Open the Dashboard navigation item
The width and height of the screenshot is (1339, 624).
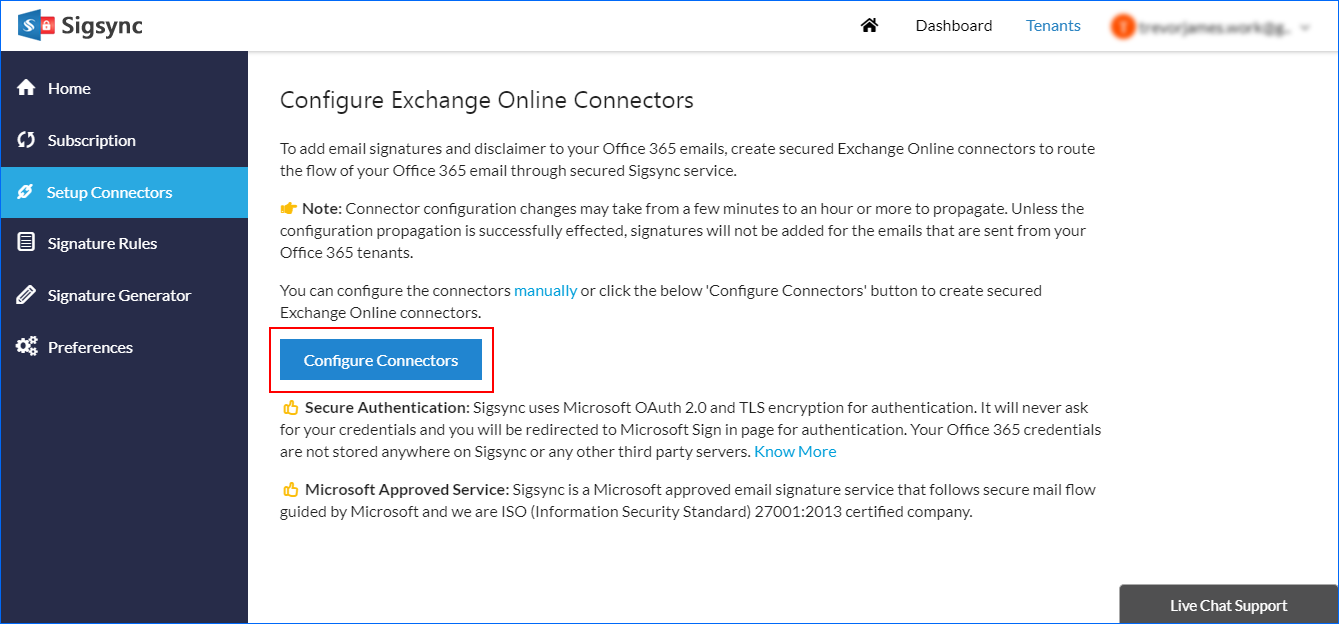click(953, 25)
